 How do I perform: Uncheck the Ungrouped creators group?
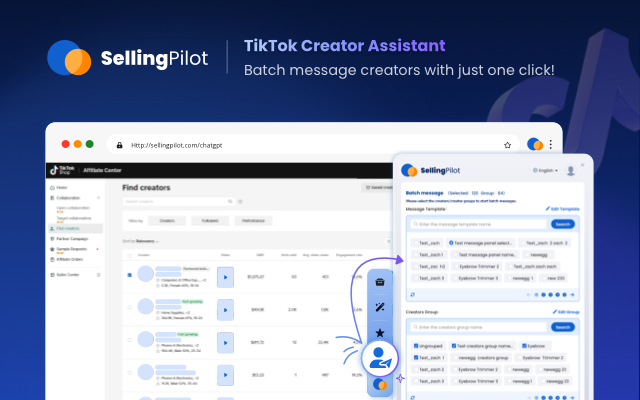(x=416, y=346)
